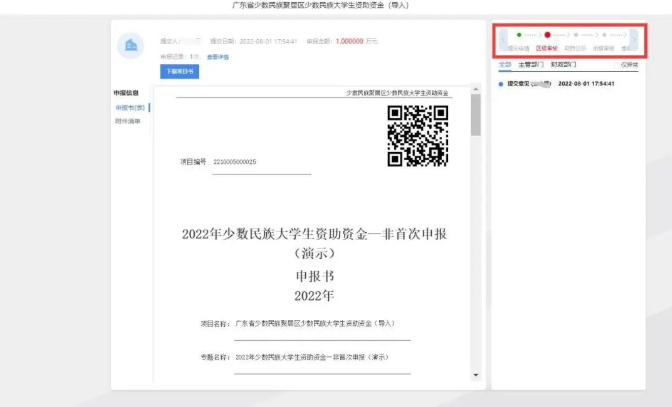Switch to the 主管部门 tab
672x407 pixels.
coord(531,64)
